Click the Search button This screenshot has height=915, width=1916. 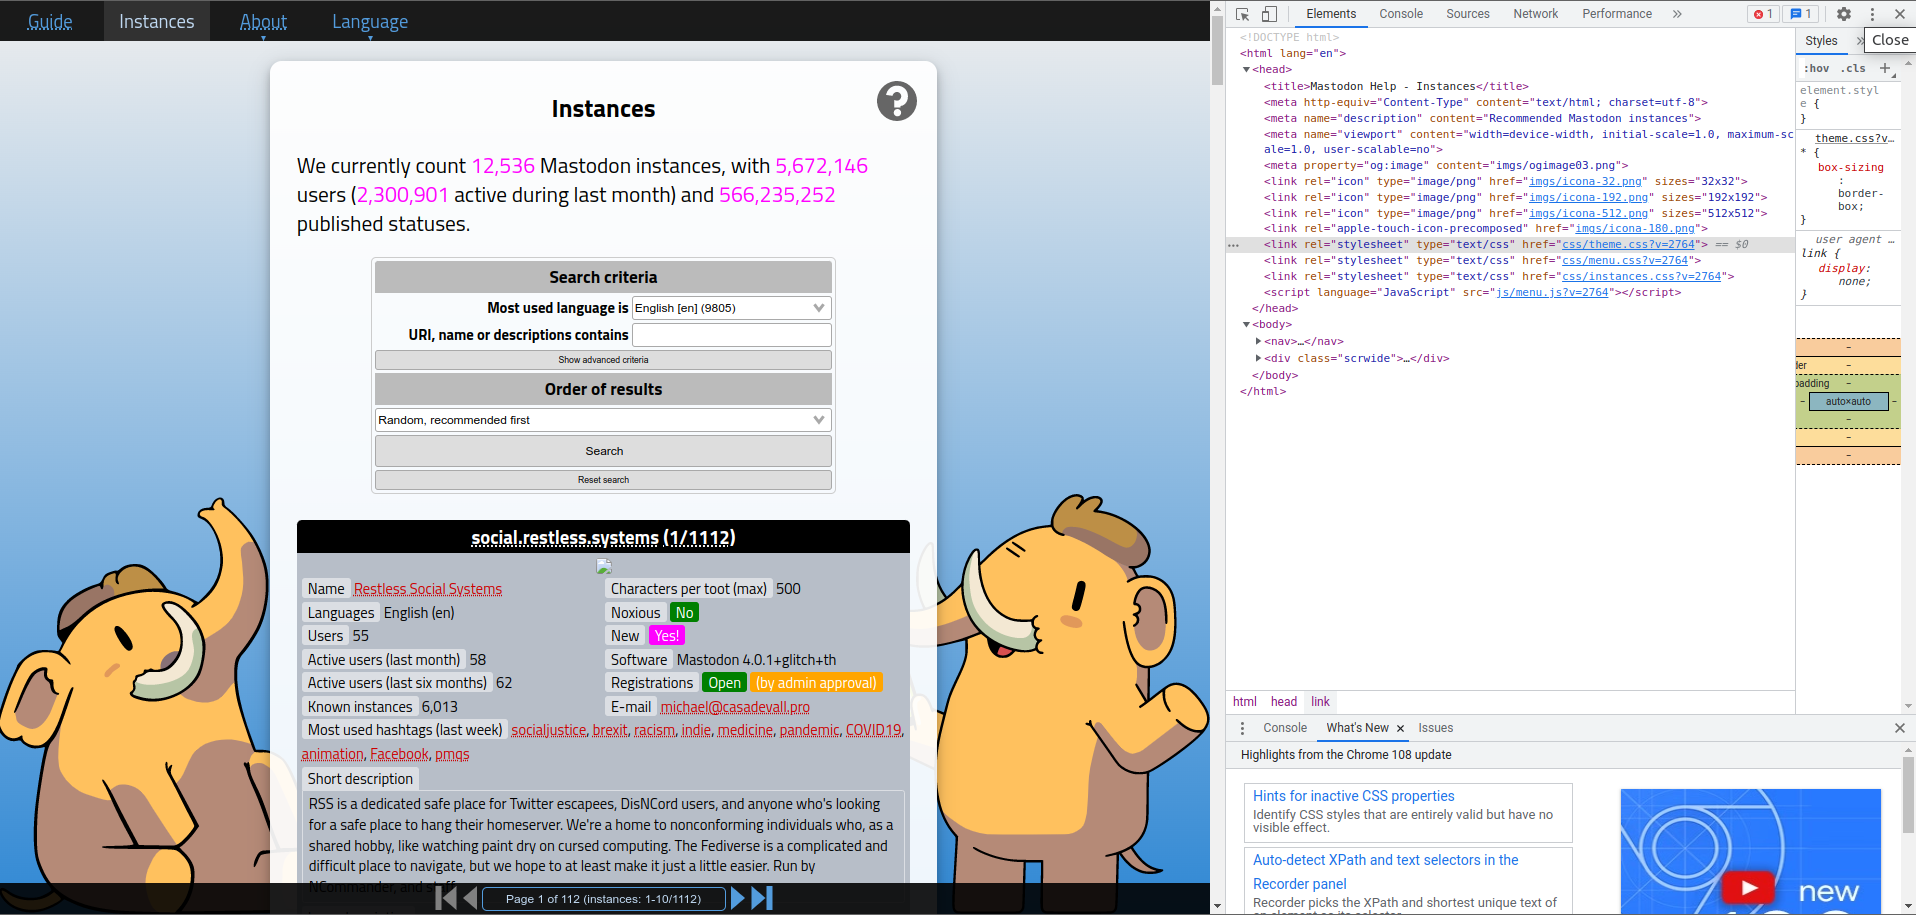coord(603,451)
